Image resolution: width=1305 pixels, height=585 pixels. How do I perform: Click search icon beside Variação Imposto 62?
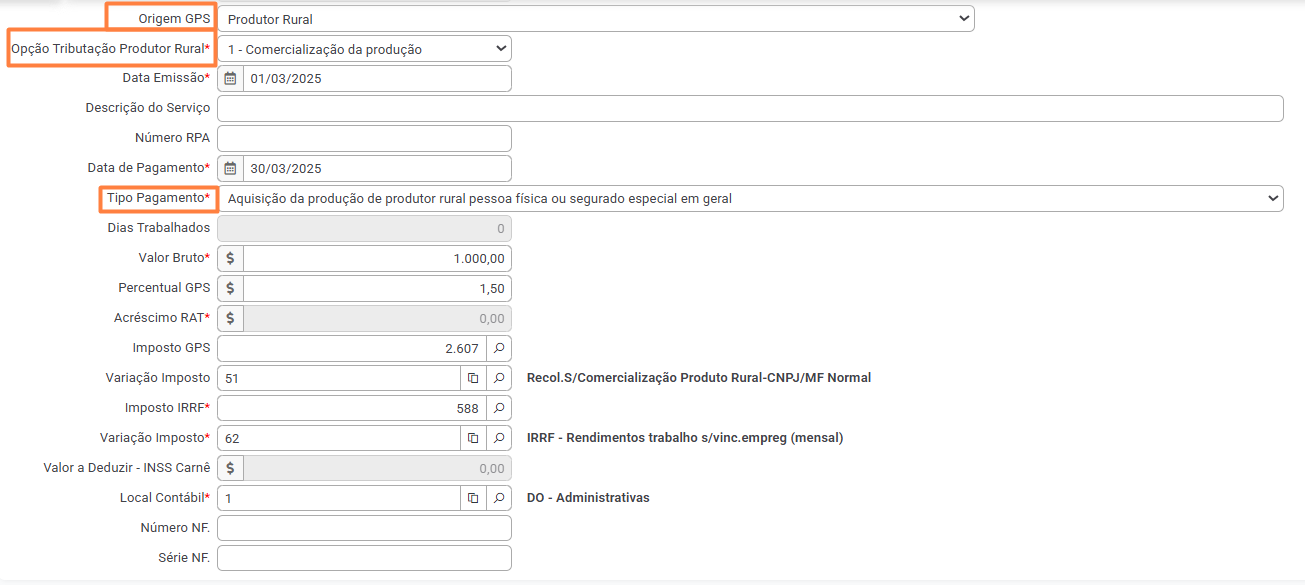[x=499, y=438]
